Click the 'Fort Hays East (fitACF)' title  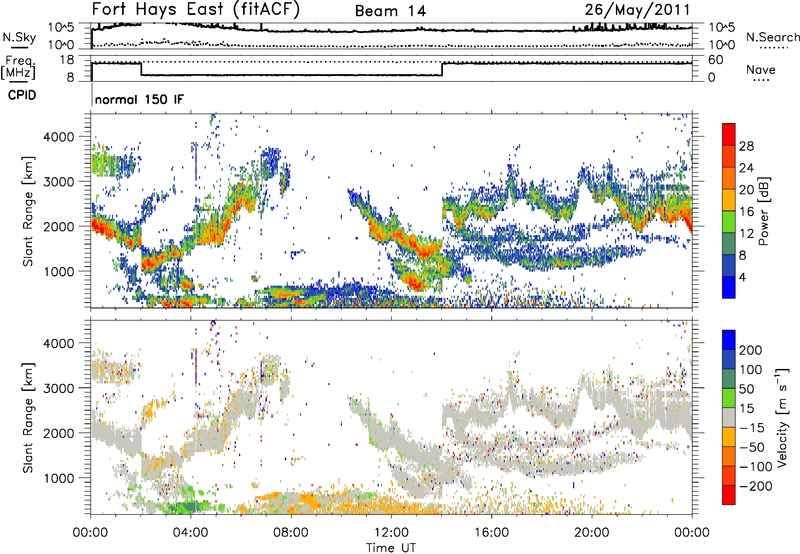tap(195, 9)
